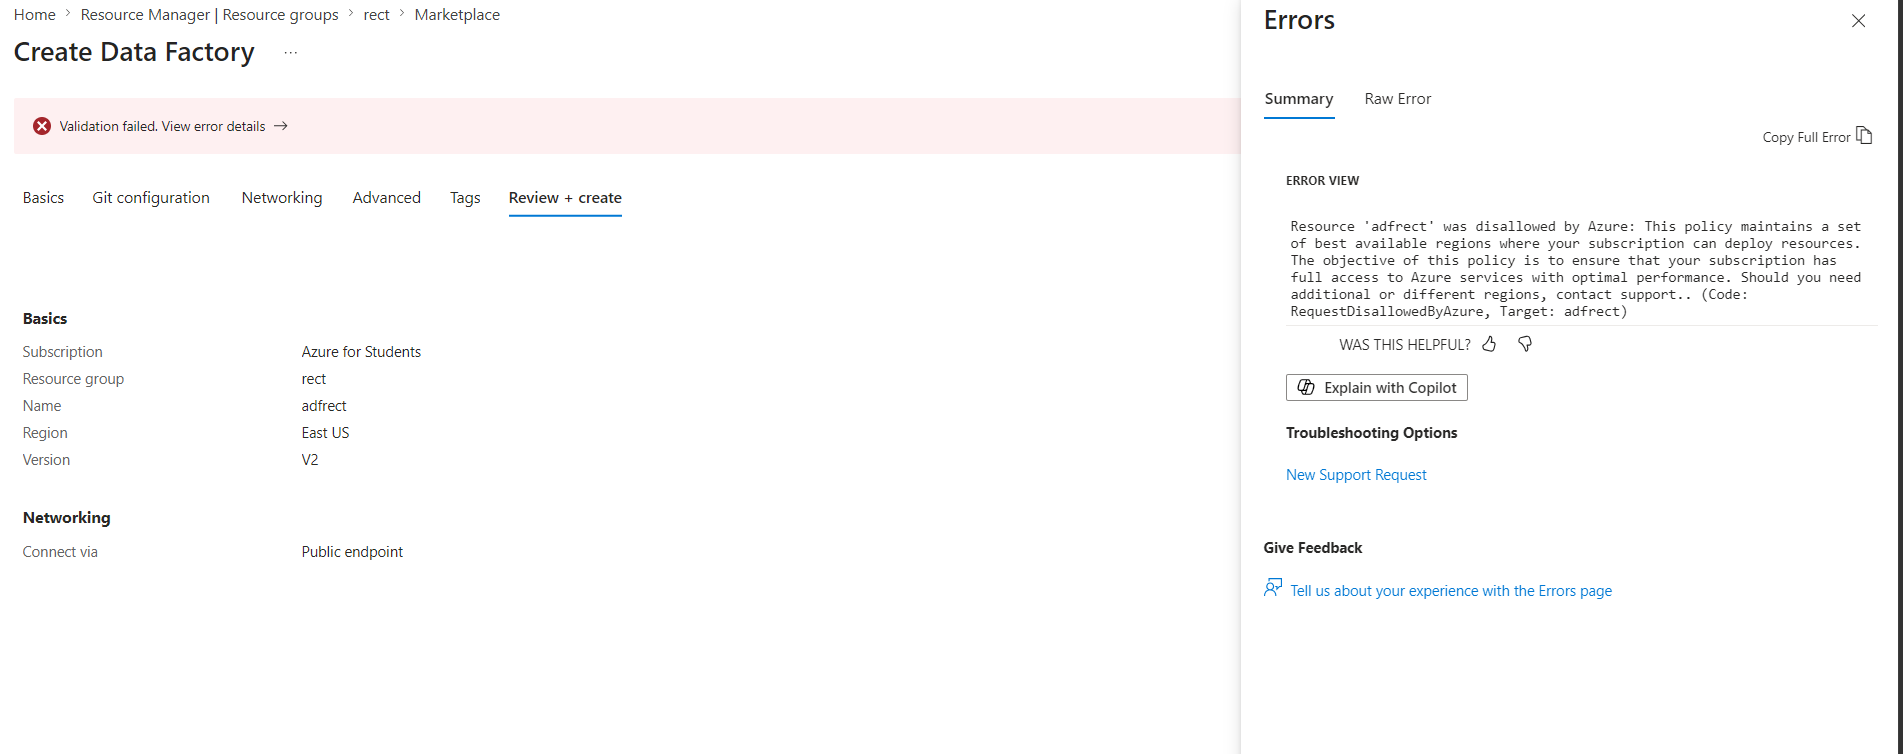Click Explain with Copilot button
Screen dimensions: 1903x754
1377,387
